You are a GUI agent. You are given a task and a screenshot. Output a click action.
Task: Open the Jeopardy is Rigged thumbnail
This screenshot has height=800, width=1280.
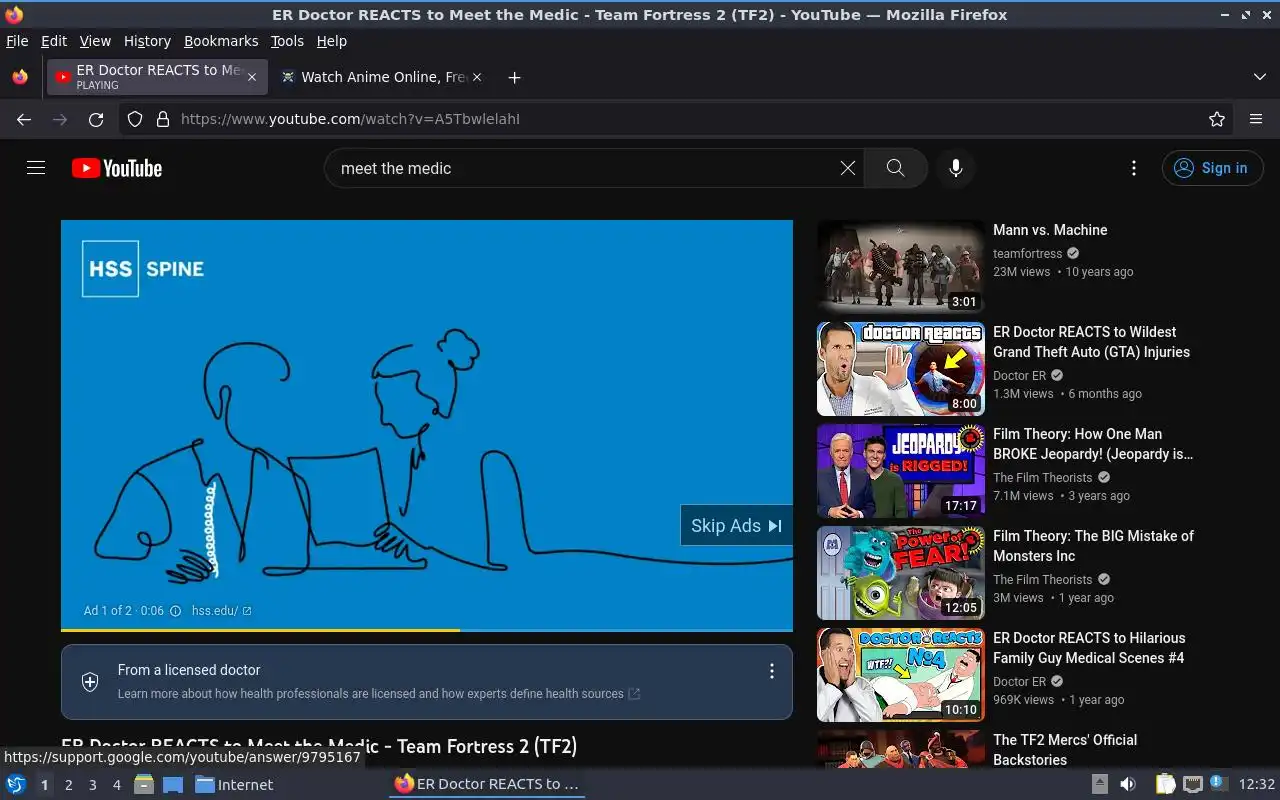click(x=901, y=471)
